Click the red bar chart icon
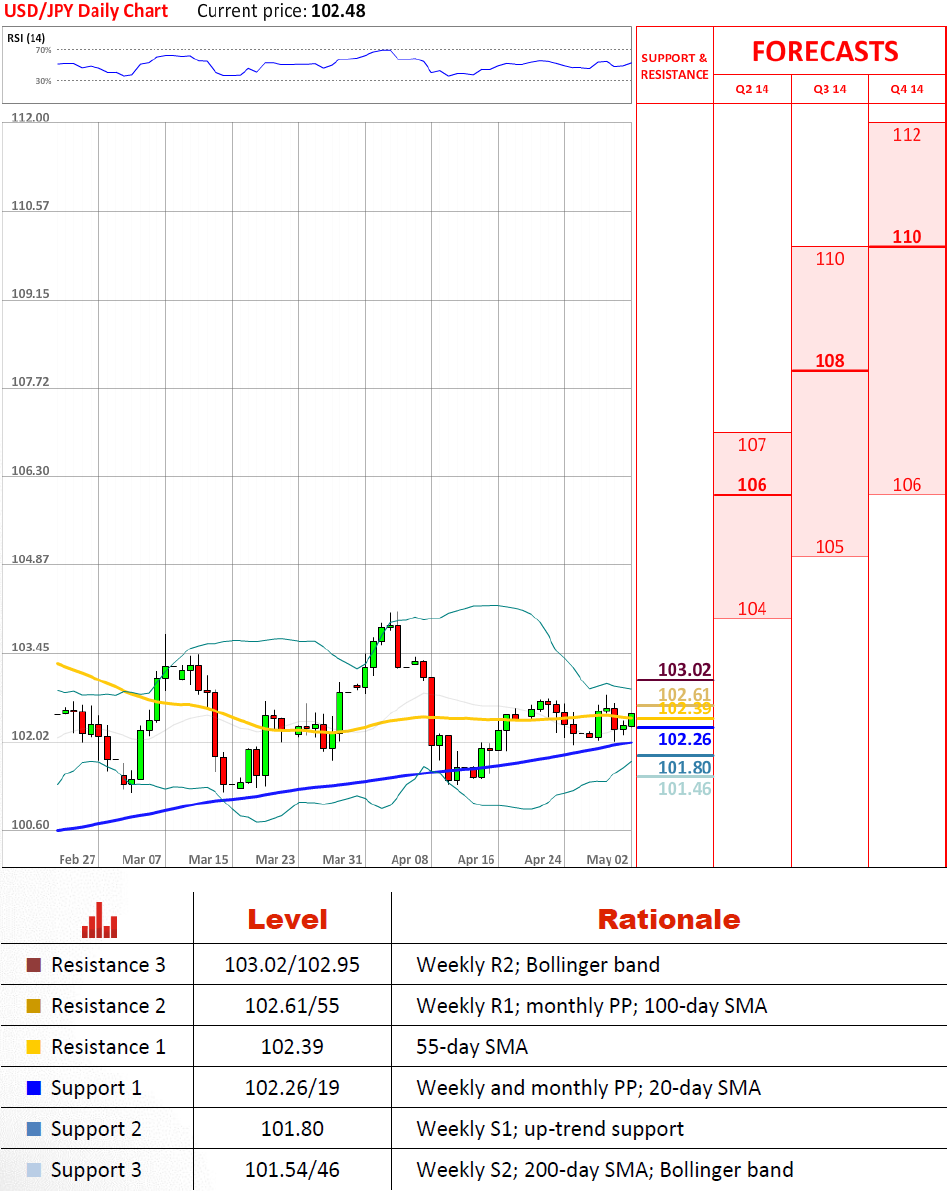949x1191 pixels. point(100,920)
